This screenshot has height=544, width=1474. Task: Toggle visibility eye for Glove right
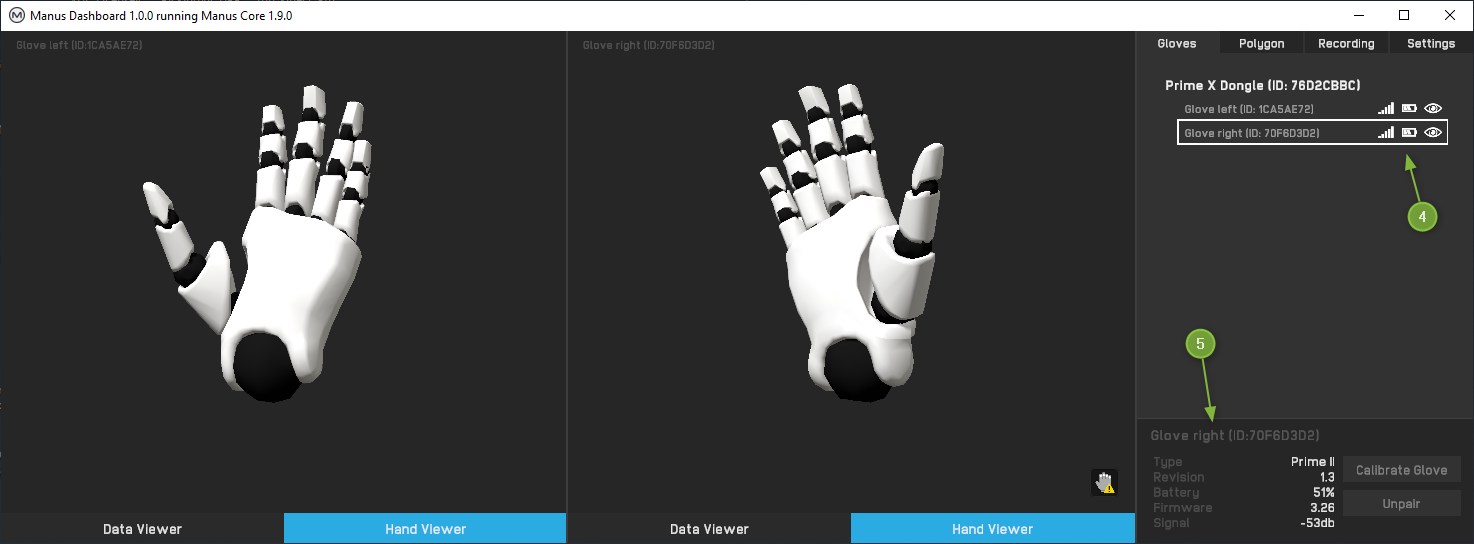tap(1433, 133)
